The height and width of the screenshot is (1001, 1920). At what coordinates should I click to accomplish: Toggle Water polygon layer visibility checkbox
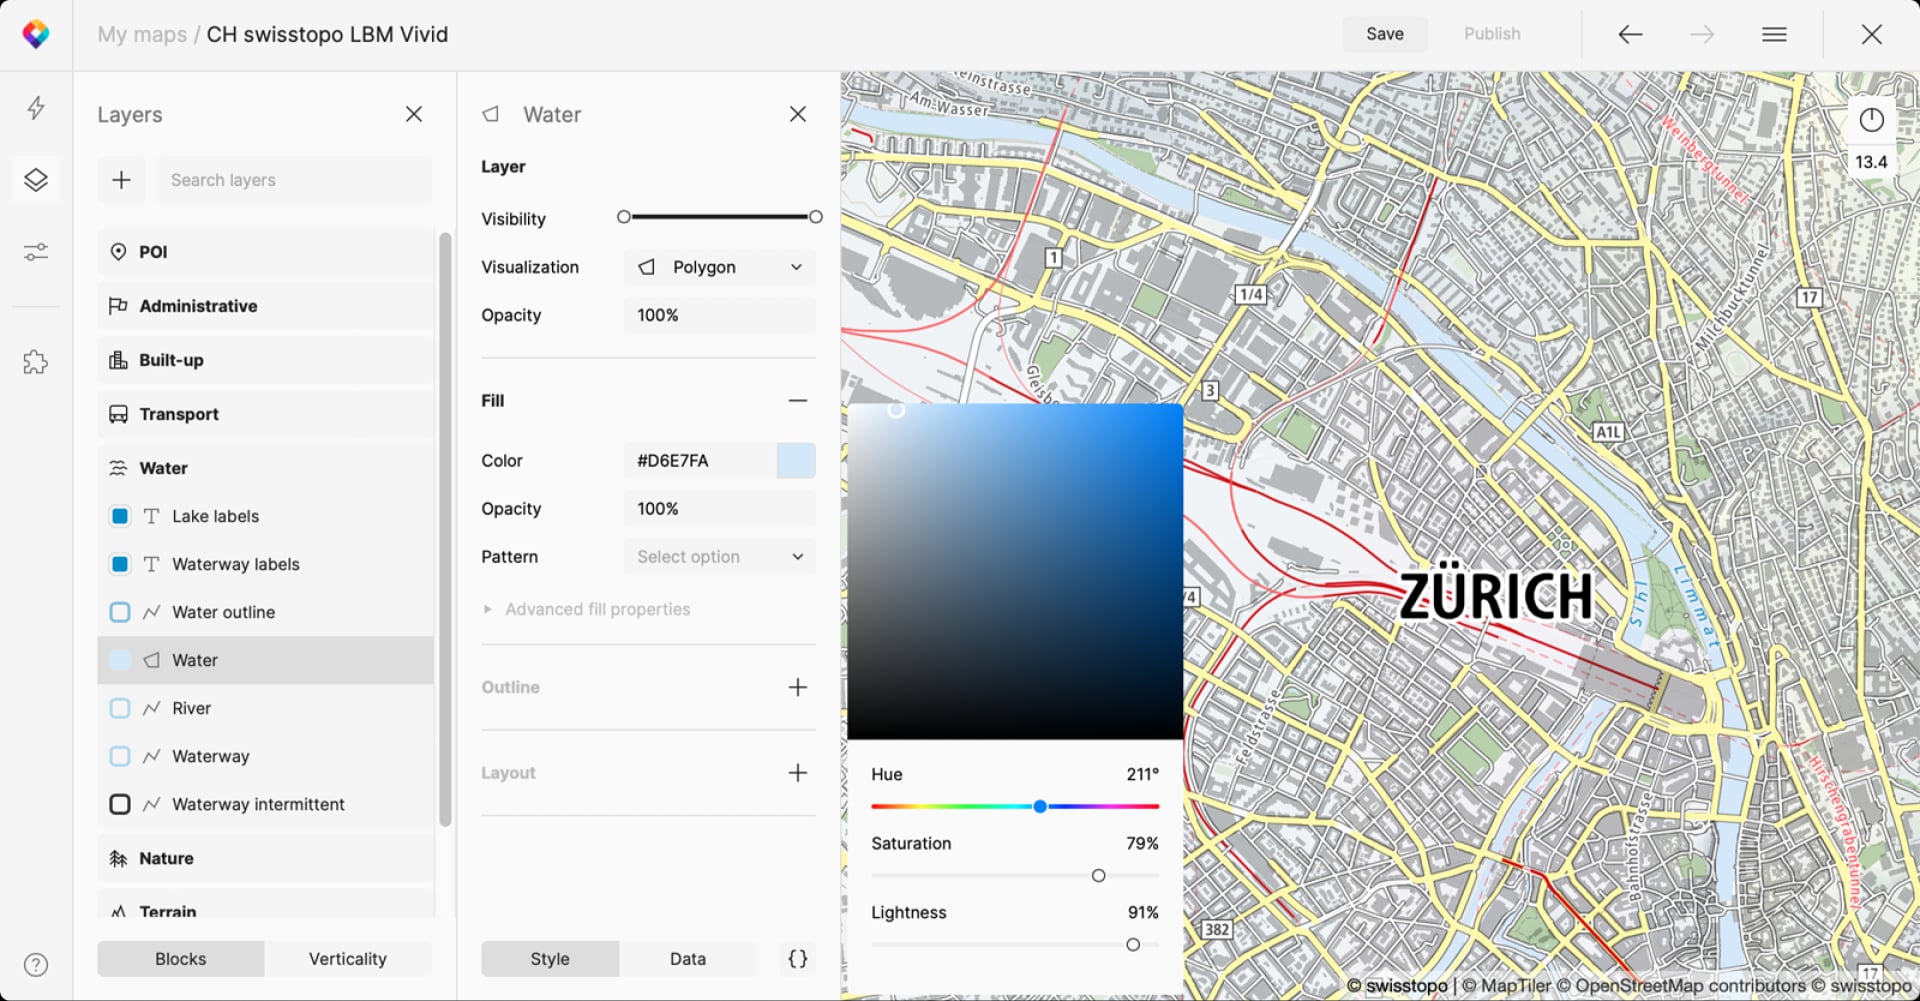pyautogui.click(x=120, y=660)
